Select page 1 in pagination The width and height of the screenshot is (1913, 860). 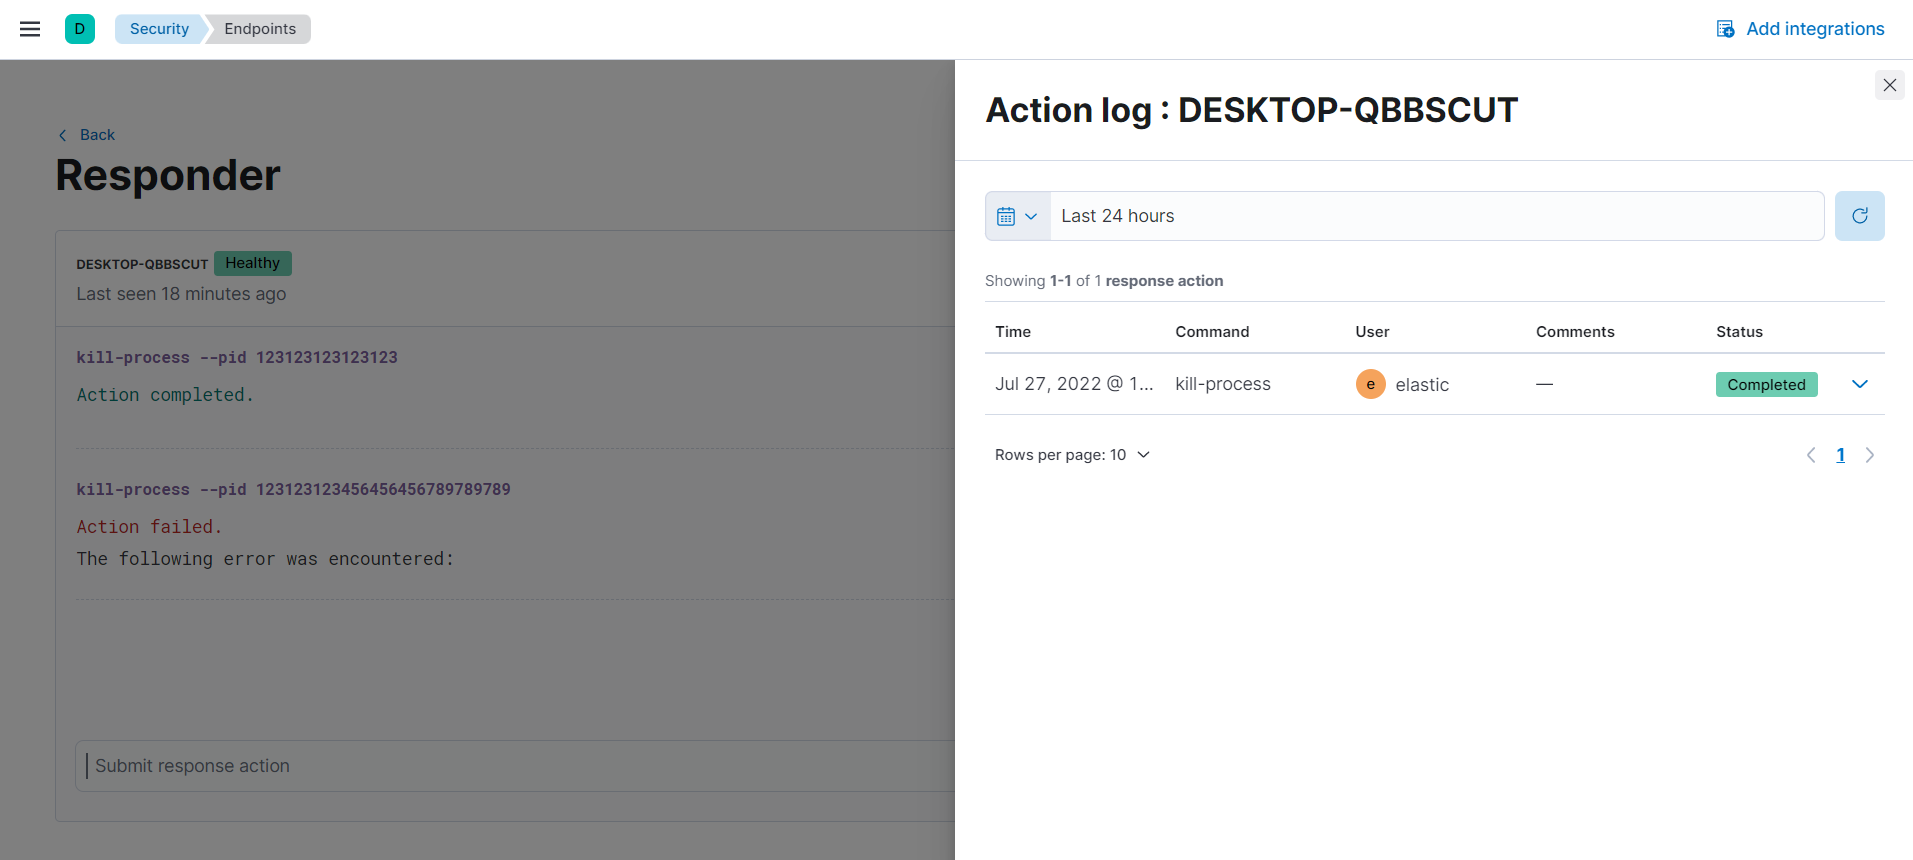tap(1840, 455)
